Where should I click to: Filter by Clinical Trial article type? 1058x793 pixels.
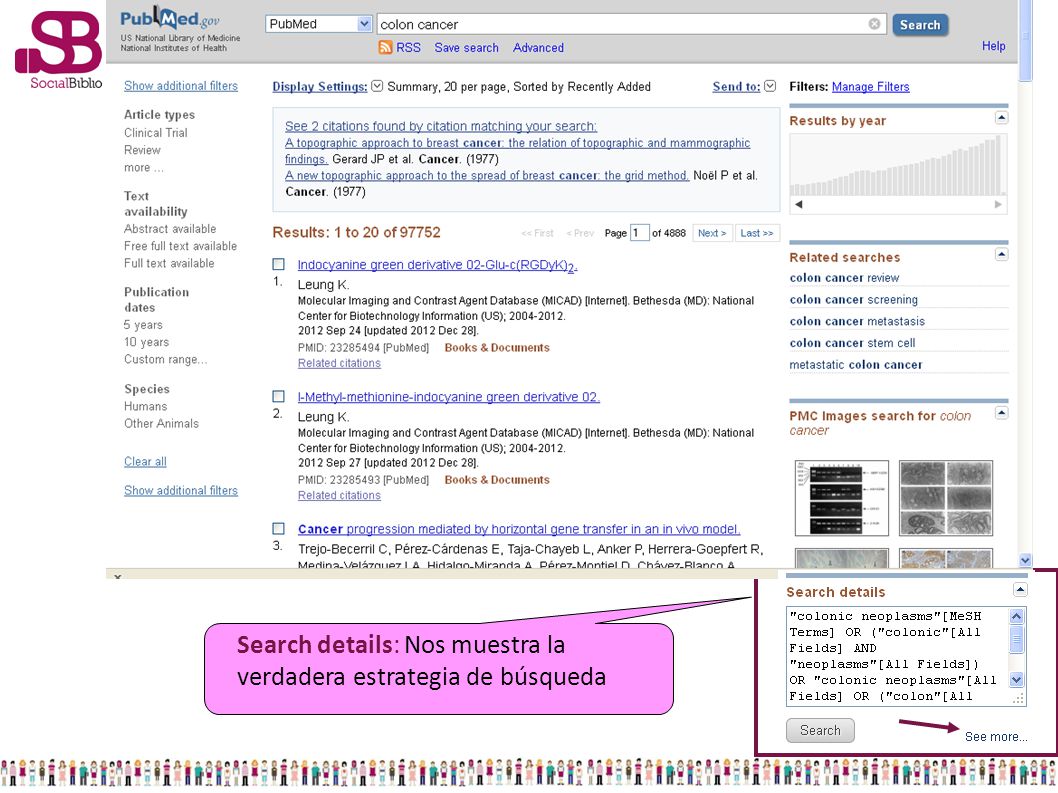tap(156, 133)
